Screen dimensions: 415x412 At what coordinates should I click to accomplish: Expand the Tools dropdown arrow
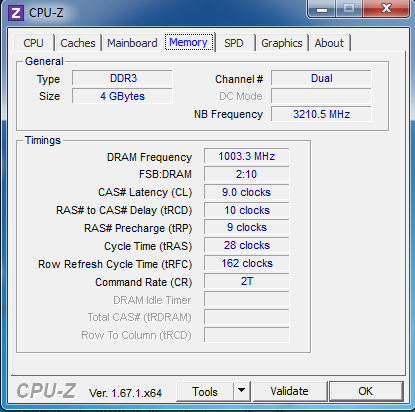[x=242, y=391]
